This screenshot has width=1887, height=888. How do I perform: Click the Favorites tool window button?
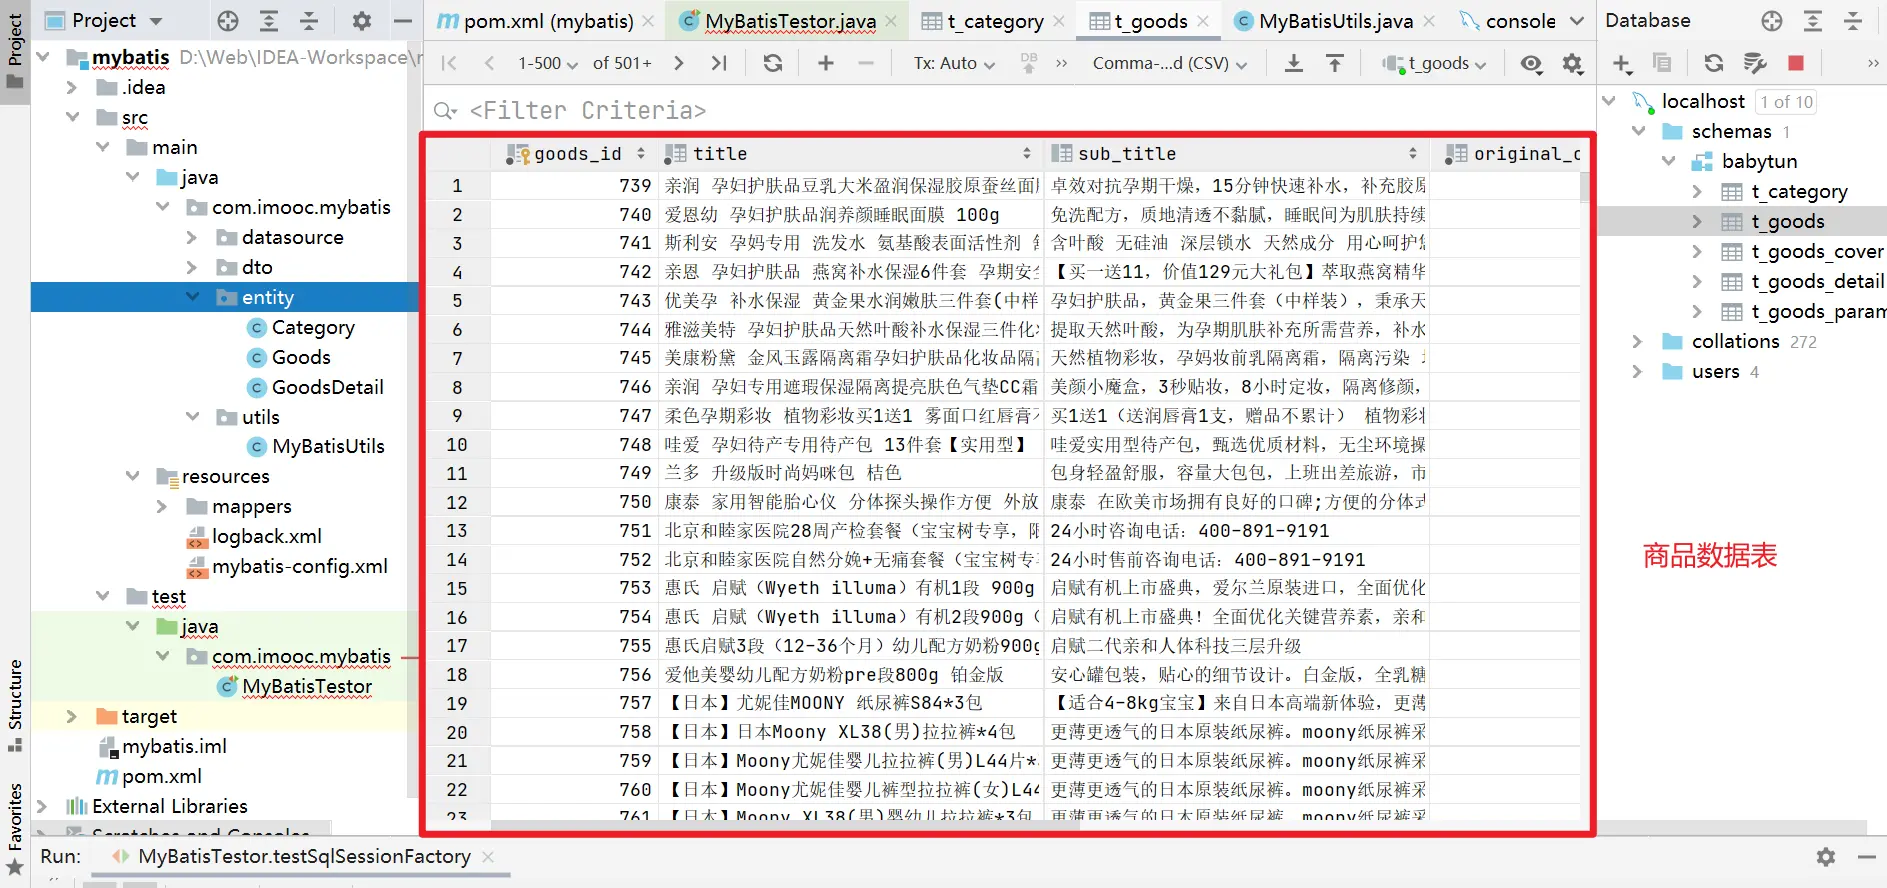[15, 830]
